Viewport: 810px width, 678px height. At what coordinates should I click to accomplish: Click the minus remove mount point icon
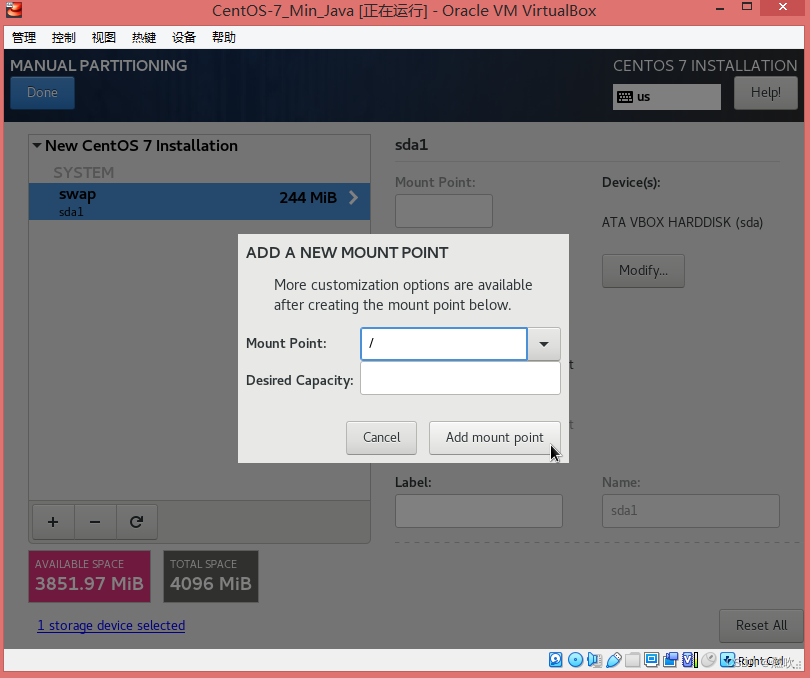click(x=95, y=522)
